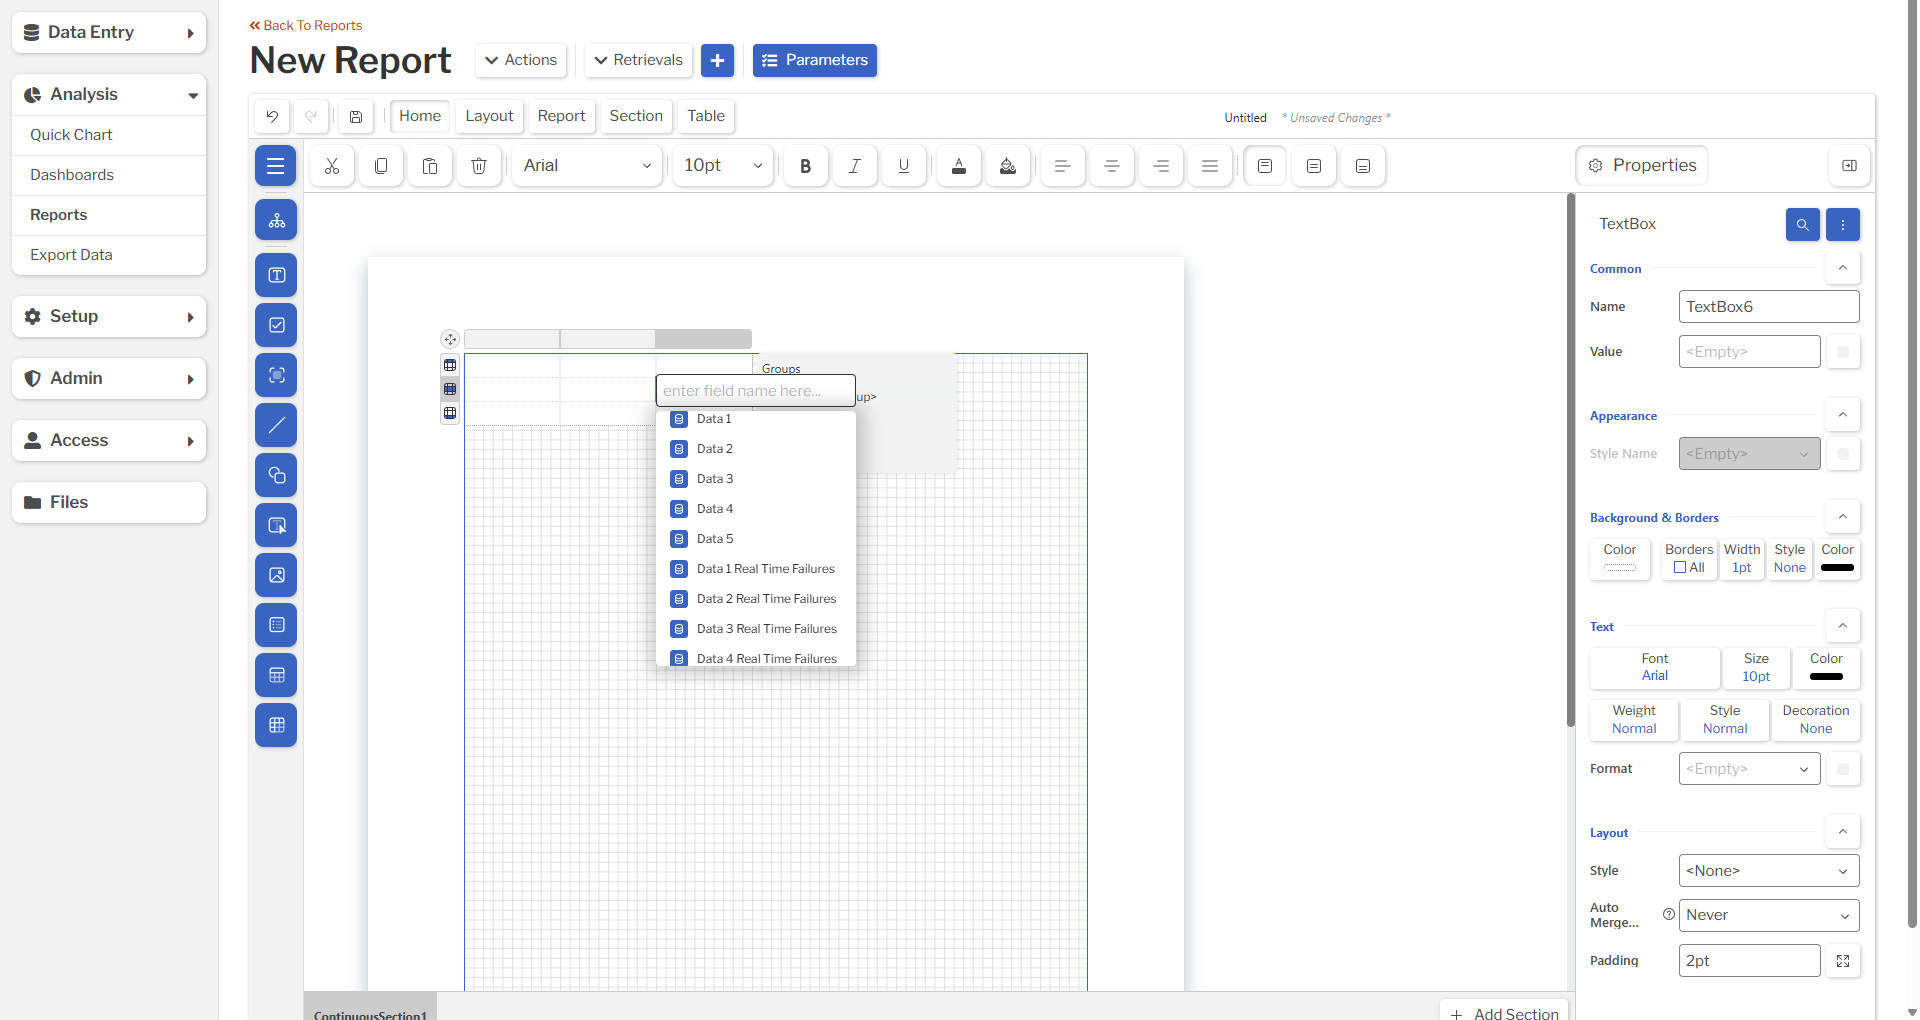Viewport: 1920px width, 1020px height.
Task: Click the Back To Reports link
Action: click(306, 25)
